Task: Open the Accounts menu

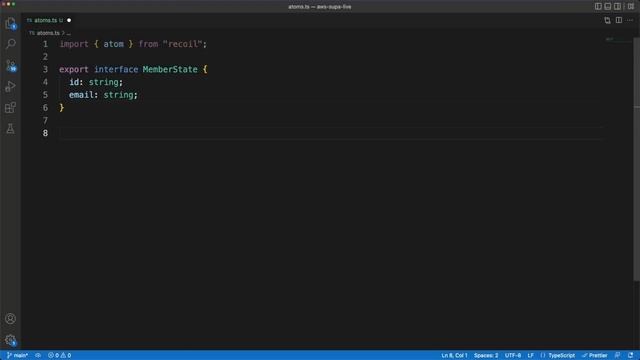Action: click(11, 318)
